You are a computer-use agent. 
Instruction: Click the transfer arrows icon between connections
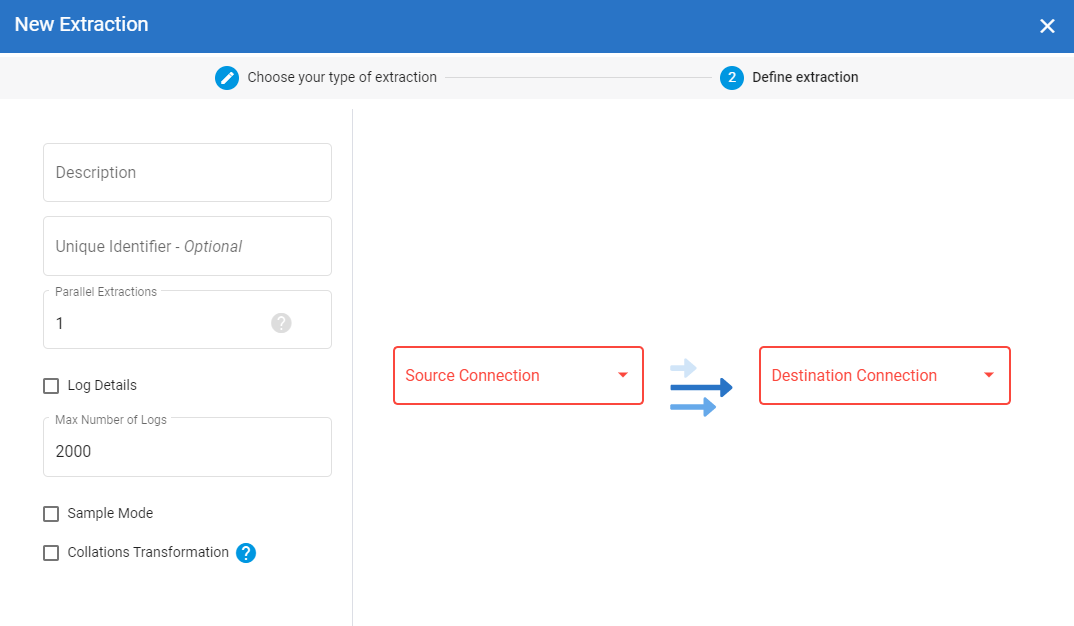[700, 386]
